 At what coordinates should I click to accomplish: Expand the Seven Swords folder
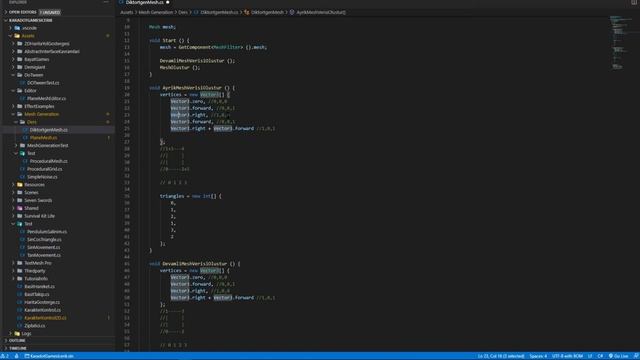[38, 200]
